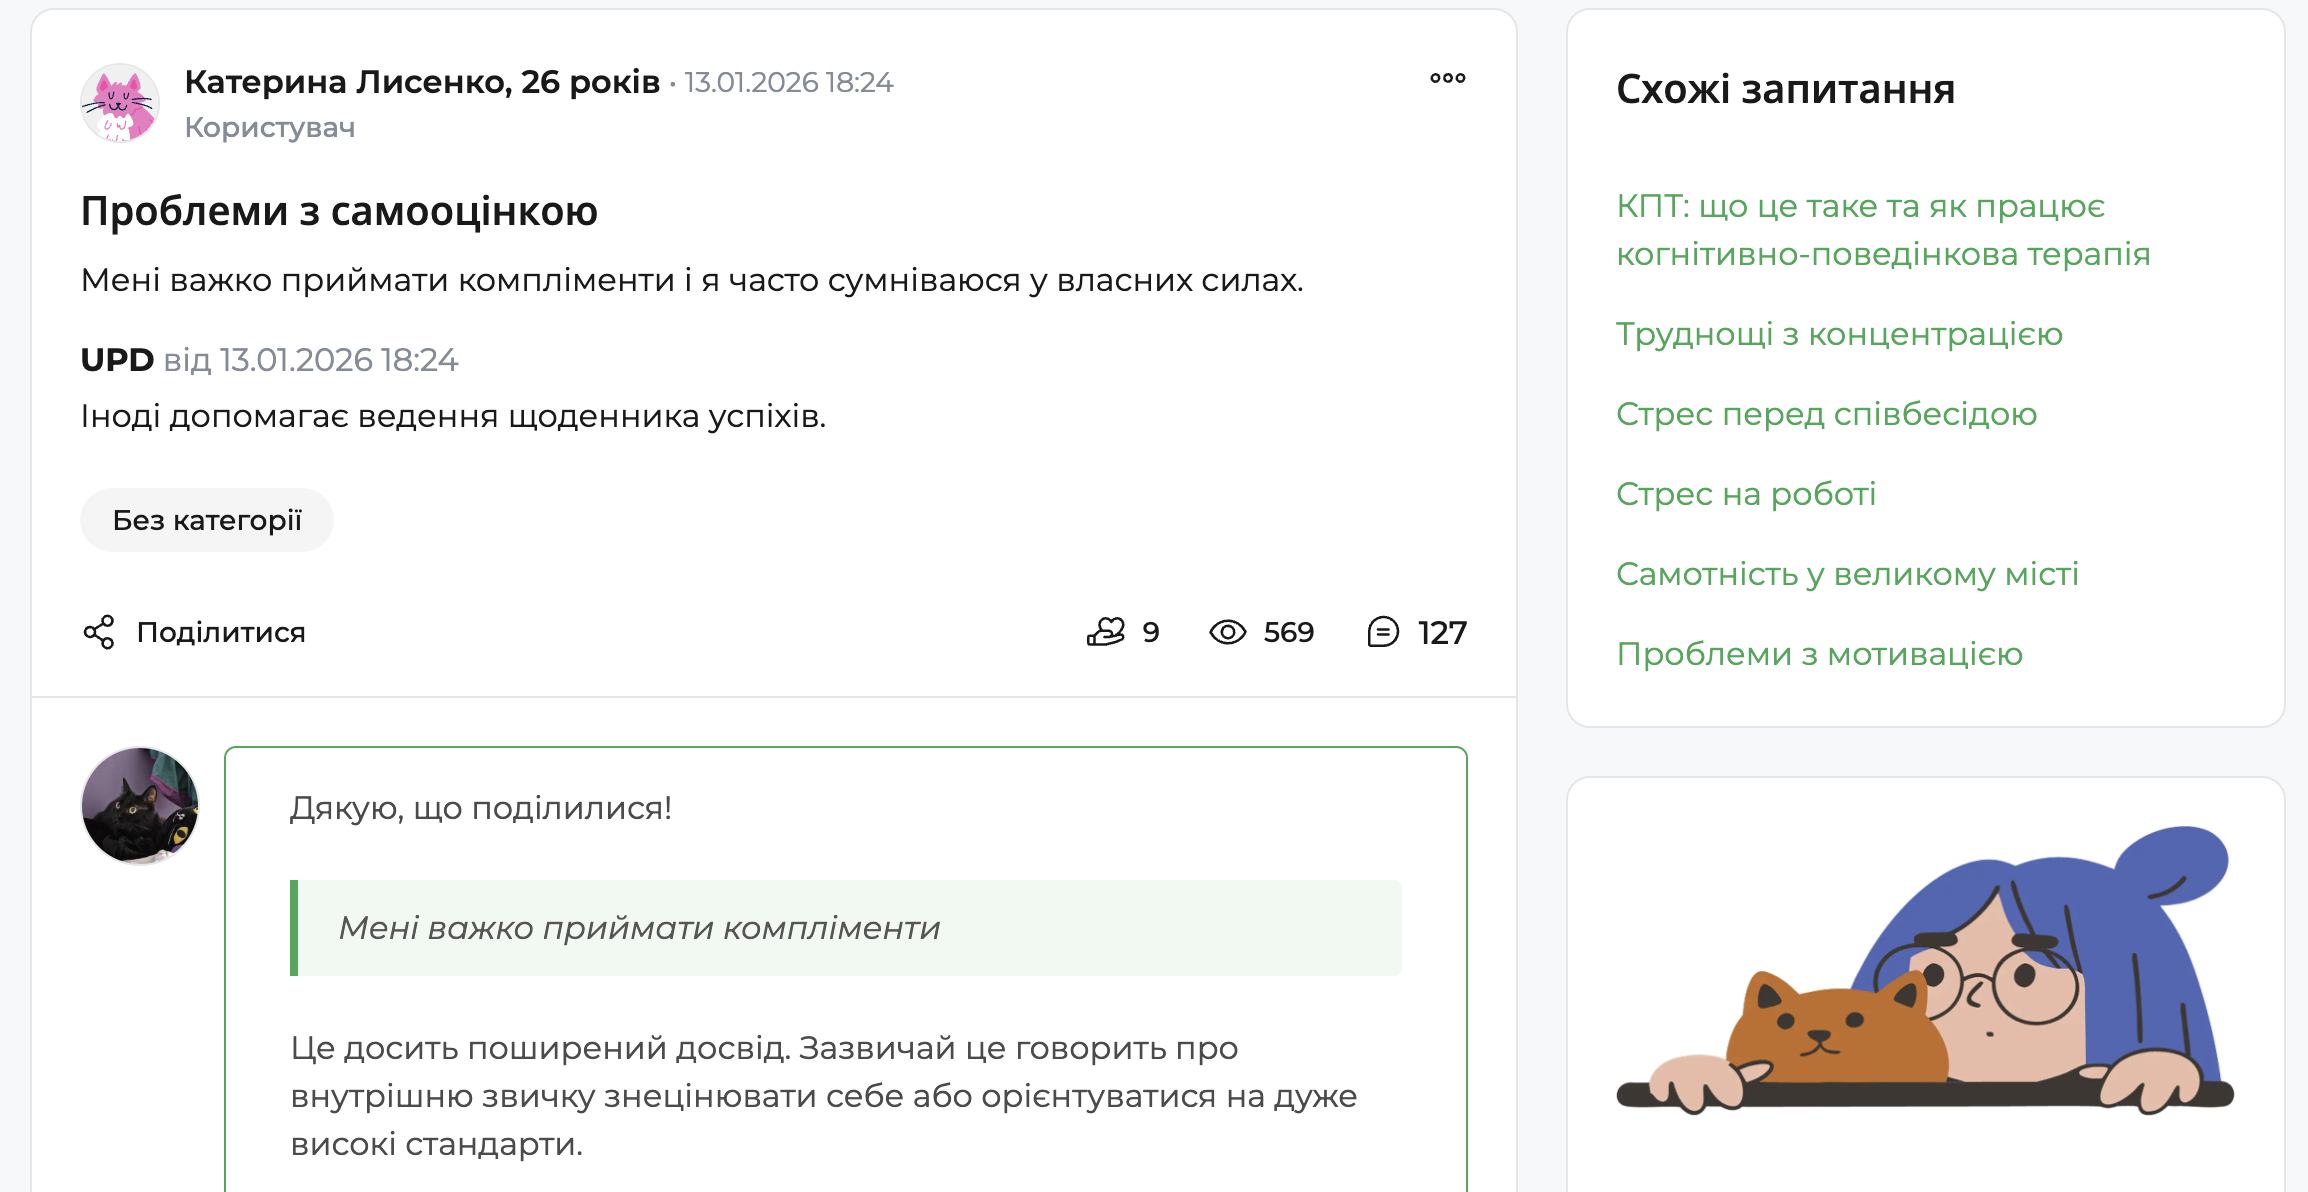Screen dimensions: 2308x1192
Task: Open the comments via the speech bubble icon
Action: tap(1384, 632)
